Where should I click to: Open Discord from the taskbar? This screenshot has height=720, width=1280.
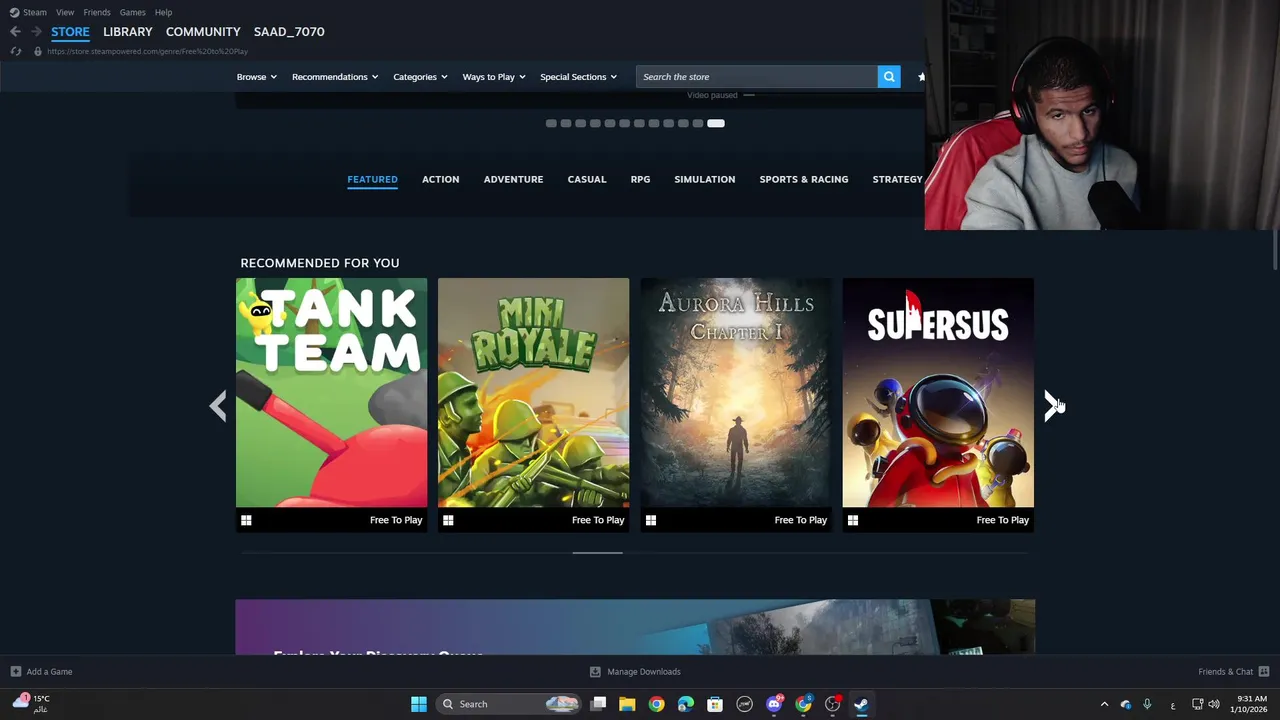click(774, 704)
